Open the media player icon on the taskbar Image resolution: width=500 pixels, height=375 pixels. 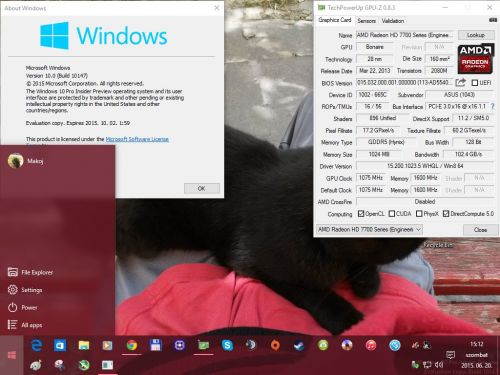click(x=107, y=345)
